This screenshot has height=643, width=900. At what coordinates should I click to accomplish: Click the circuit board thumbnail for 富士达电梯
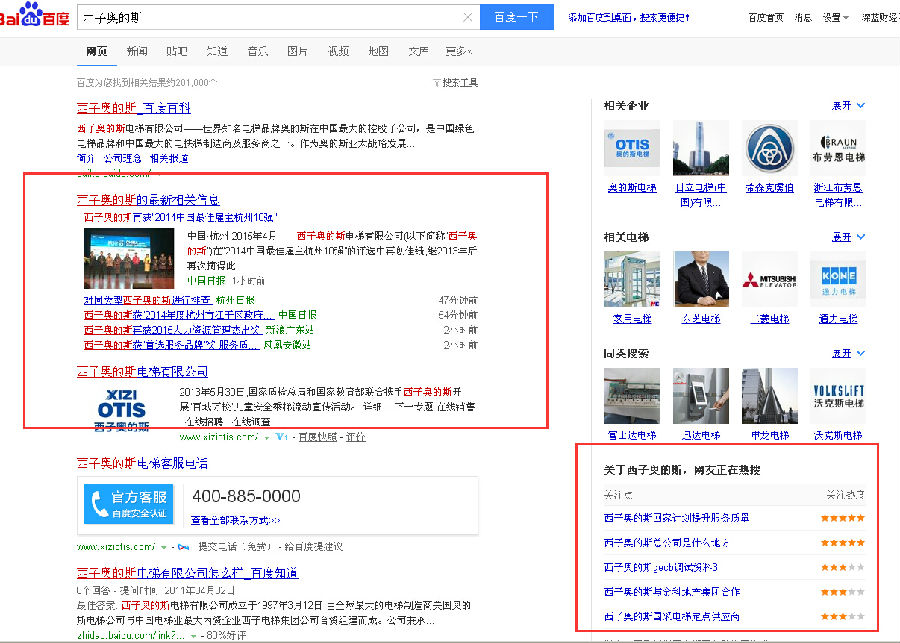click(x=632, y=396)
